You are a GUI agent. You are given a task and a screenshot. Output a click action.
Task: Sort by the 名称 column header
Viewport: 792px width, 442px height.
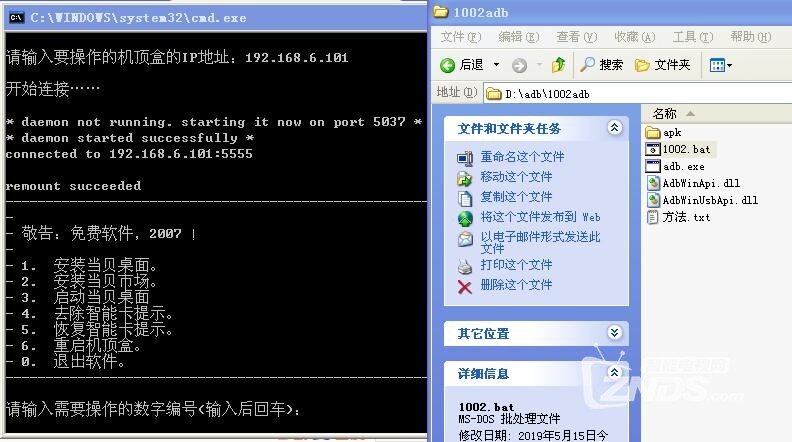point(664,114)
